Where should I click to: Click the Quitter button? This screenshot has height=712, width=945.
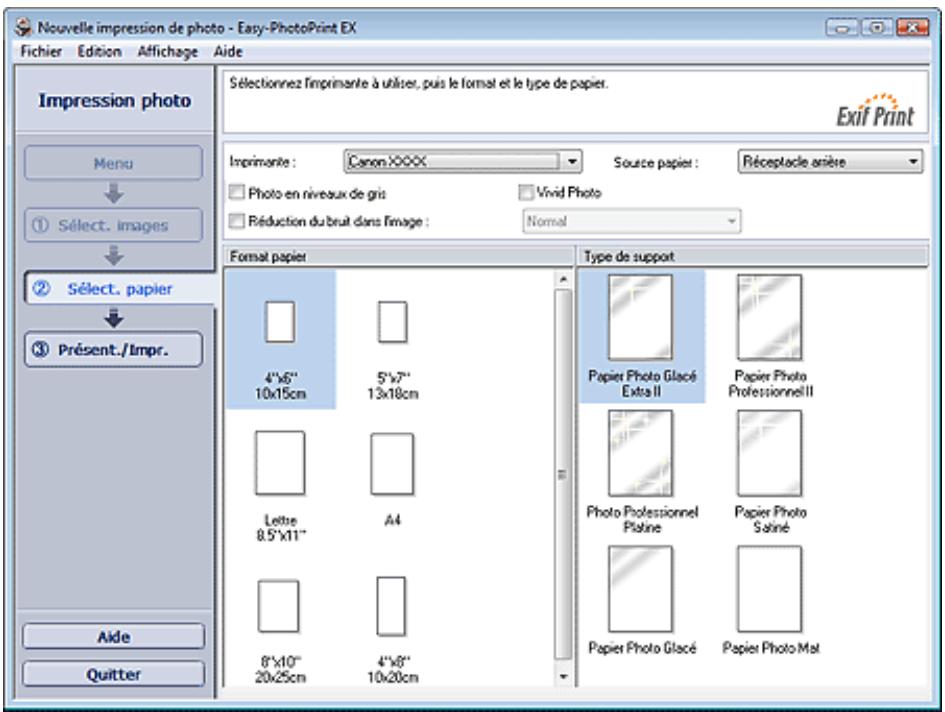(x=113, y=674)
